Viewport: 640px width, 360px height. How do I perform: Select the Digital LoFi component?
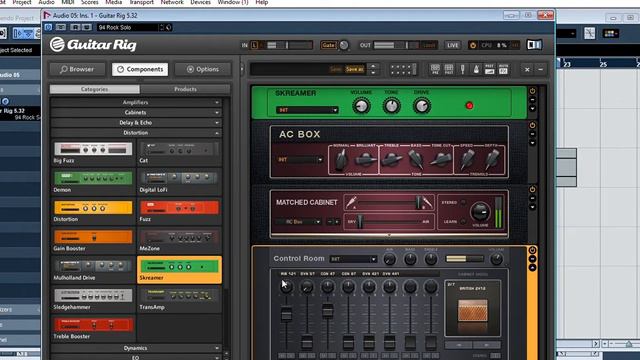(179, 182)
